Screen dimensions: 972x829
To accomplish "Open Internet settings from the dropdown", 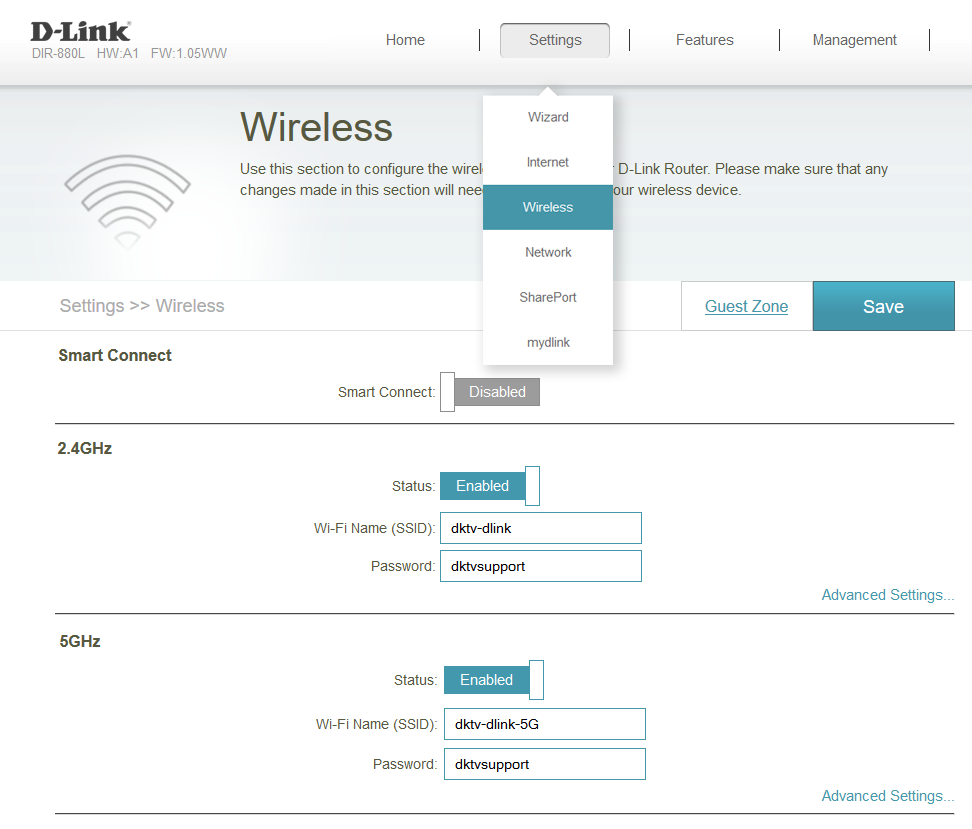I will (548, 162).
